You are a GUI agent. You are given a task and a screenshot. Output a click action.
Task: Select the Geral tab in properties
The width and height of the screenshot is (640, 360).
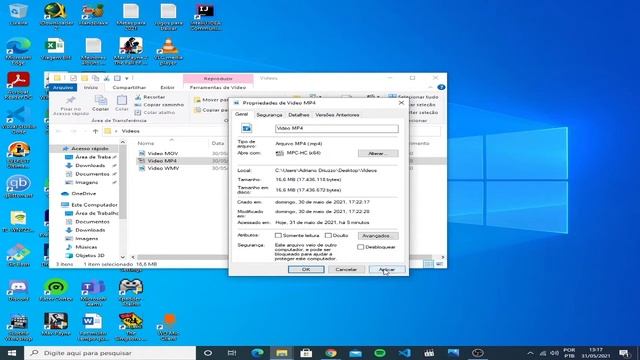(x=241, y=114)
